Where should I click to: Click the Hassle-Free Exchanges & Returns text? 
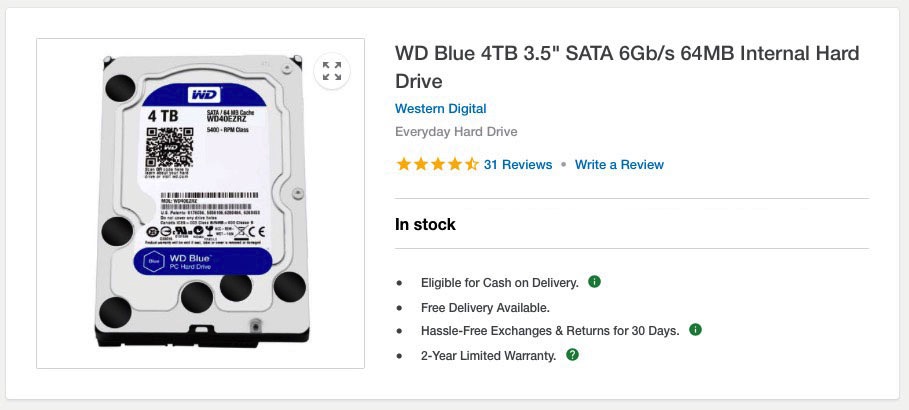point(550,331)
